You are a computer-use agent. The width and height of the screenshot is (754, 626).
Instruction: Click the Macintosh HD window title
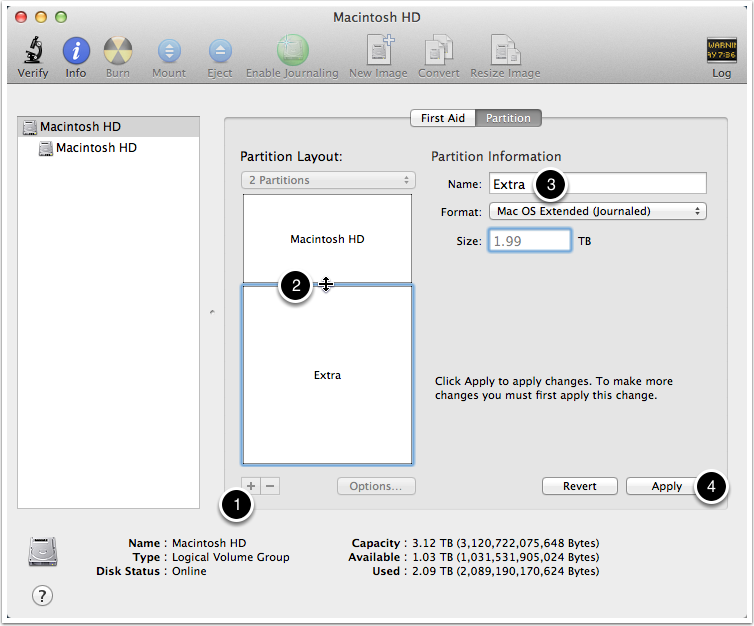pyautogui.click(x=377, y=17)
